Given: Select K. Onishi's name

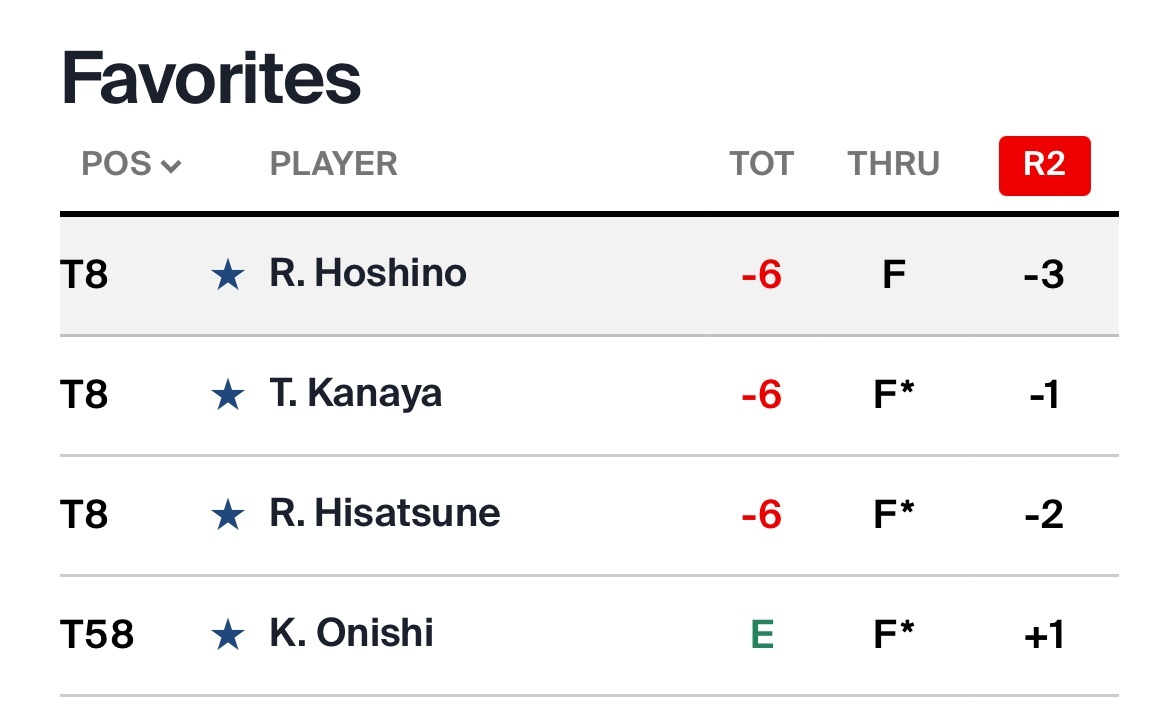Looking at the screenshot, I should pos(351,633).
